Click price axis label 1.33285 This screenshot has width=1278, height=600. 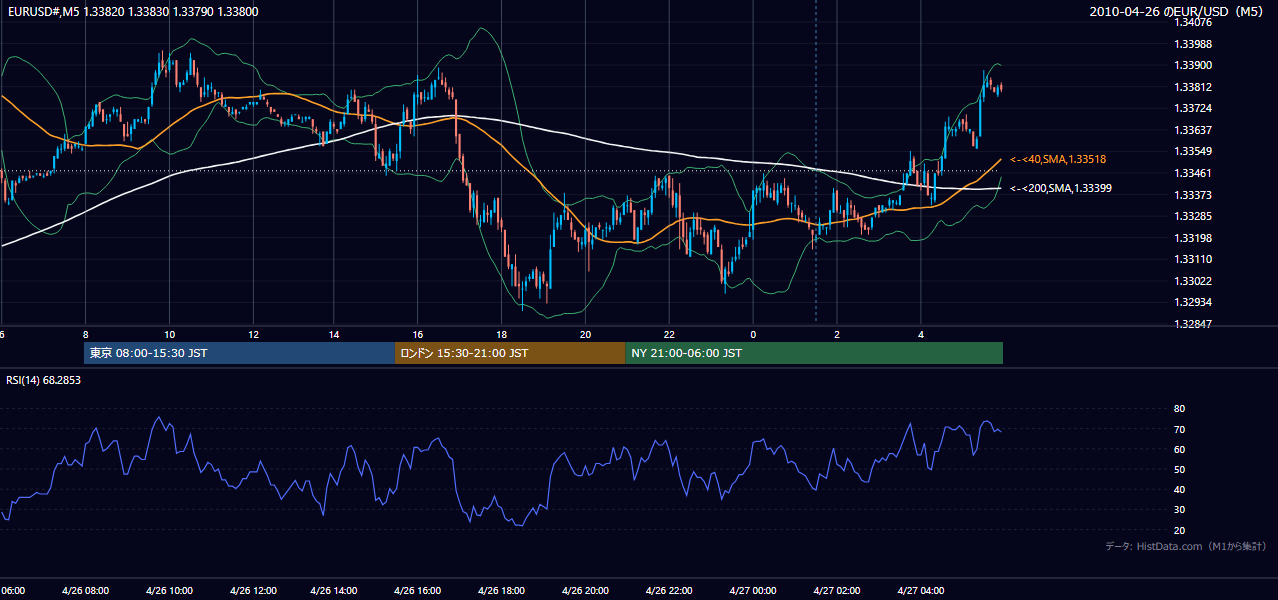1194,216
